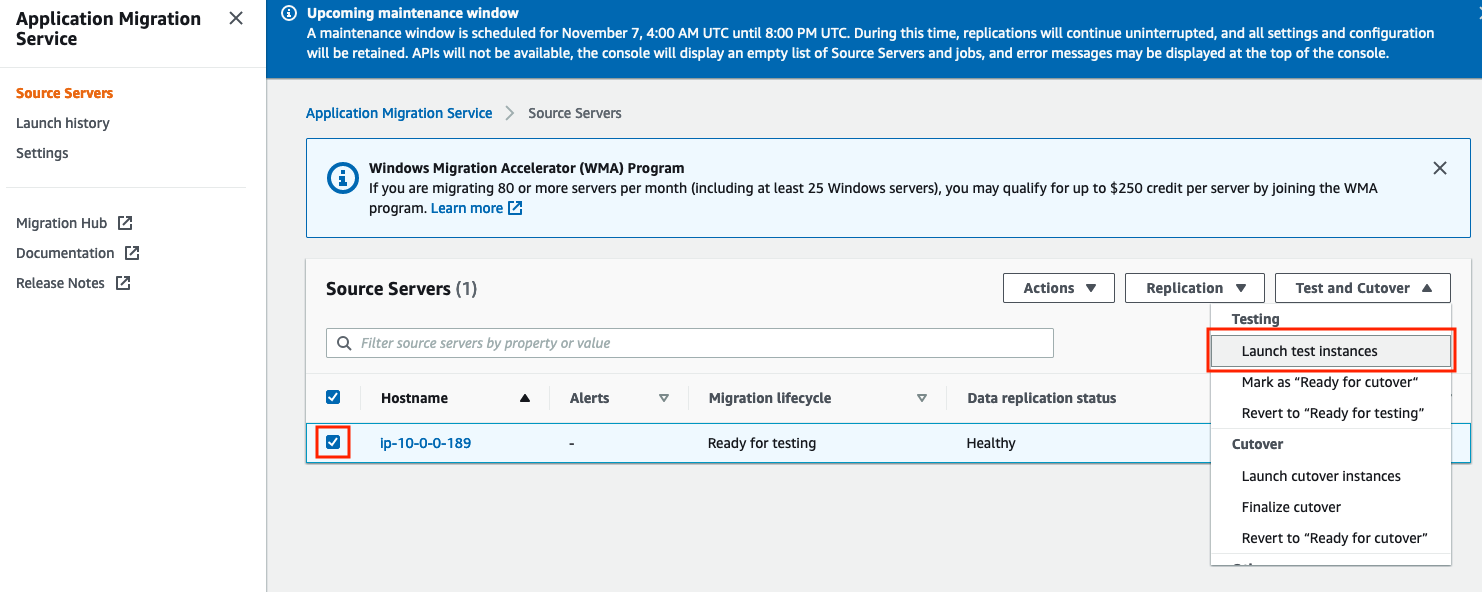Screen dimensions: 1482x592
Task: Select Launch cutover instances
Action: pos(1330,476)
